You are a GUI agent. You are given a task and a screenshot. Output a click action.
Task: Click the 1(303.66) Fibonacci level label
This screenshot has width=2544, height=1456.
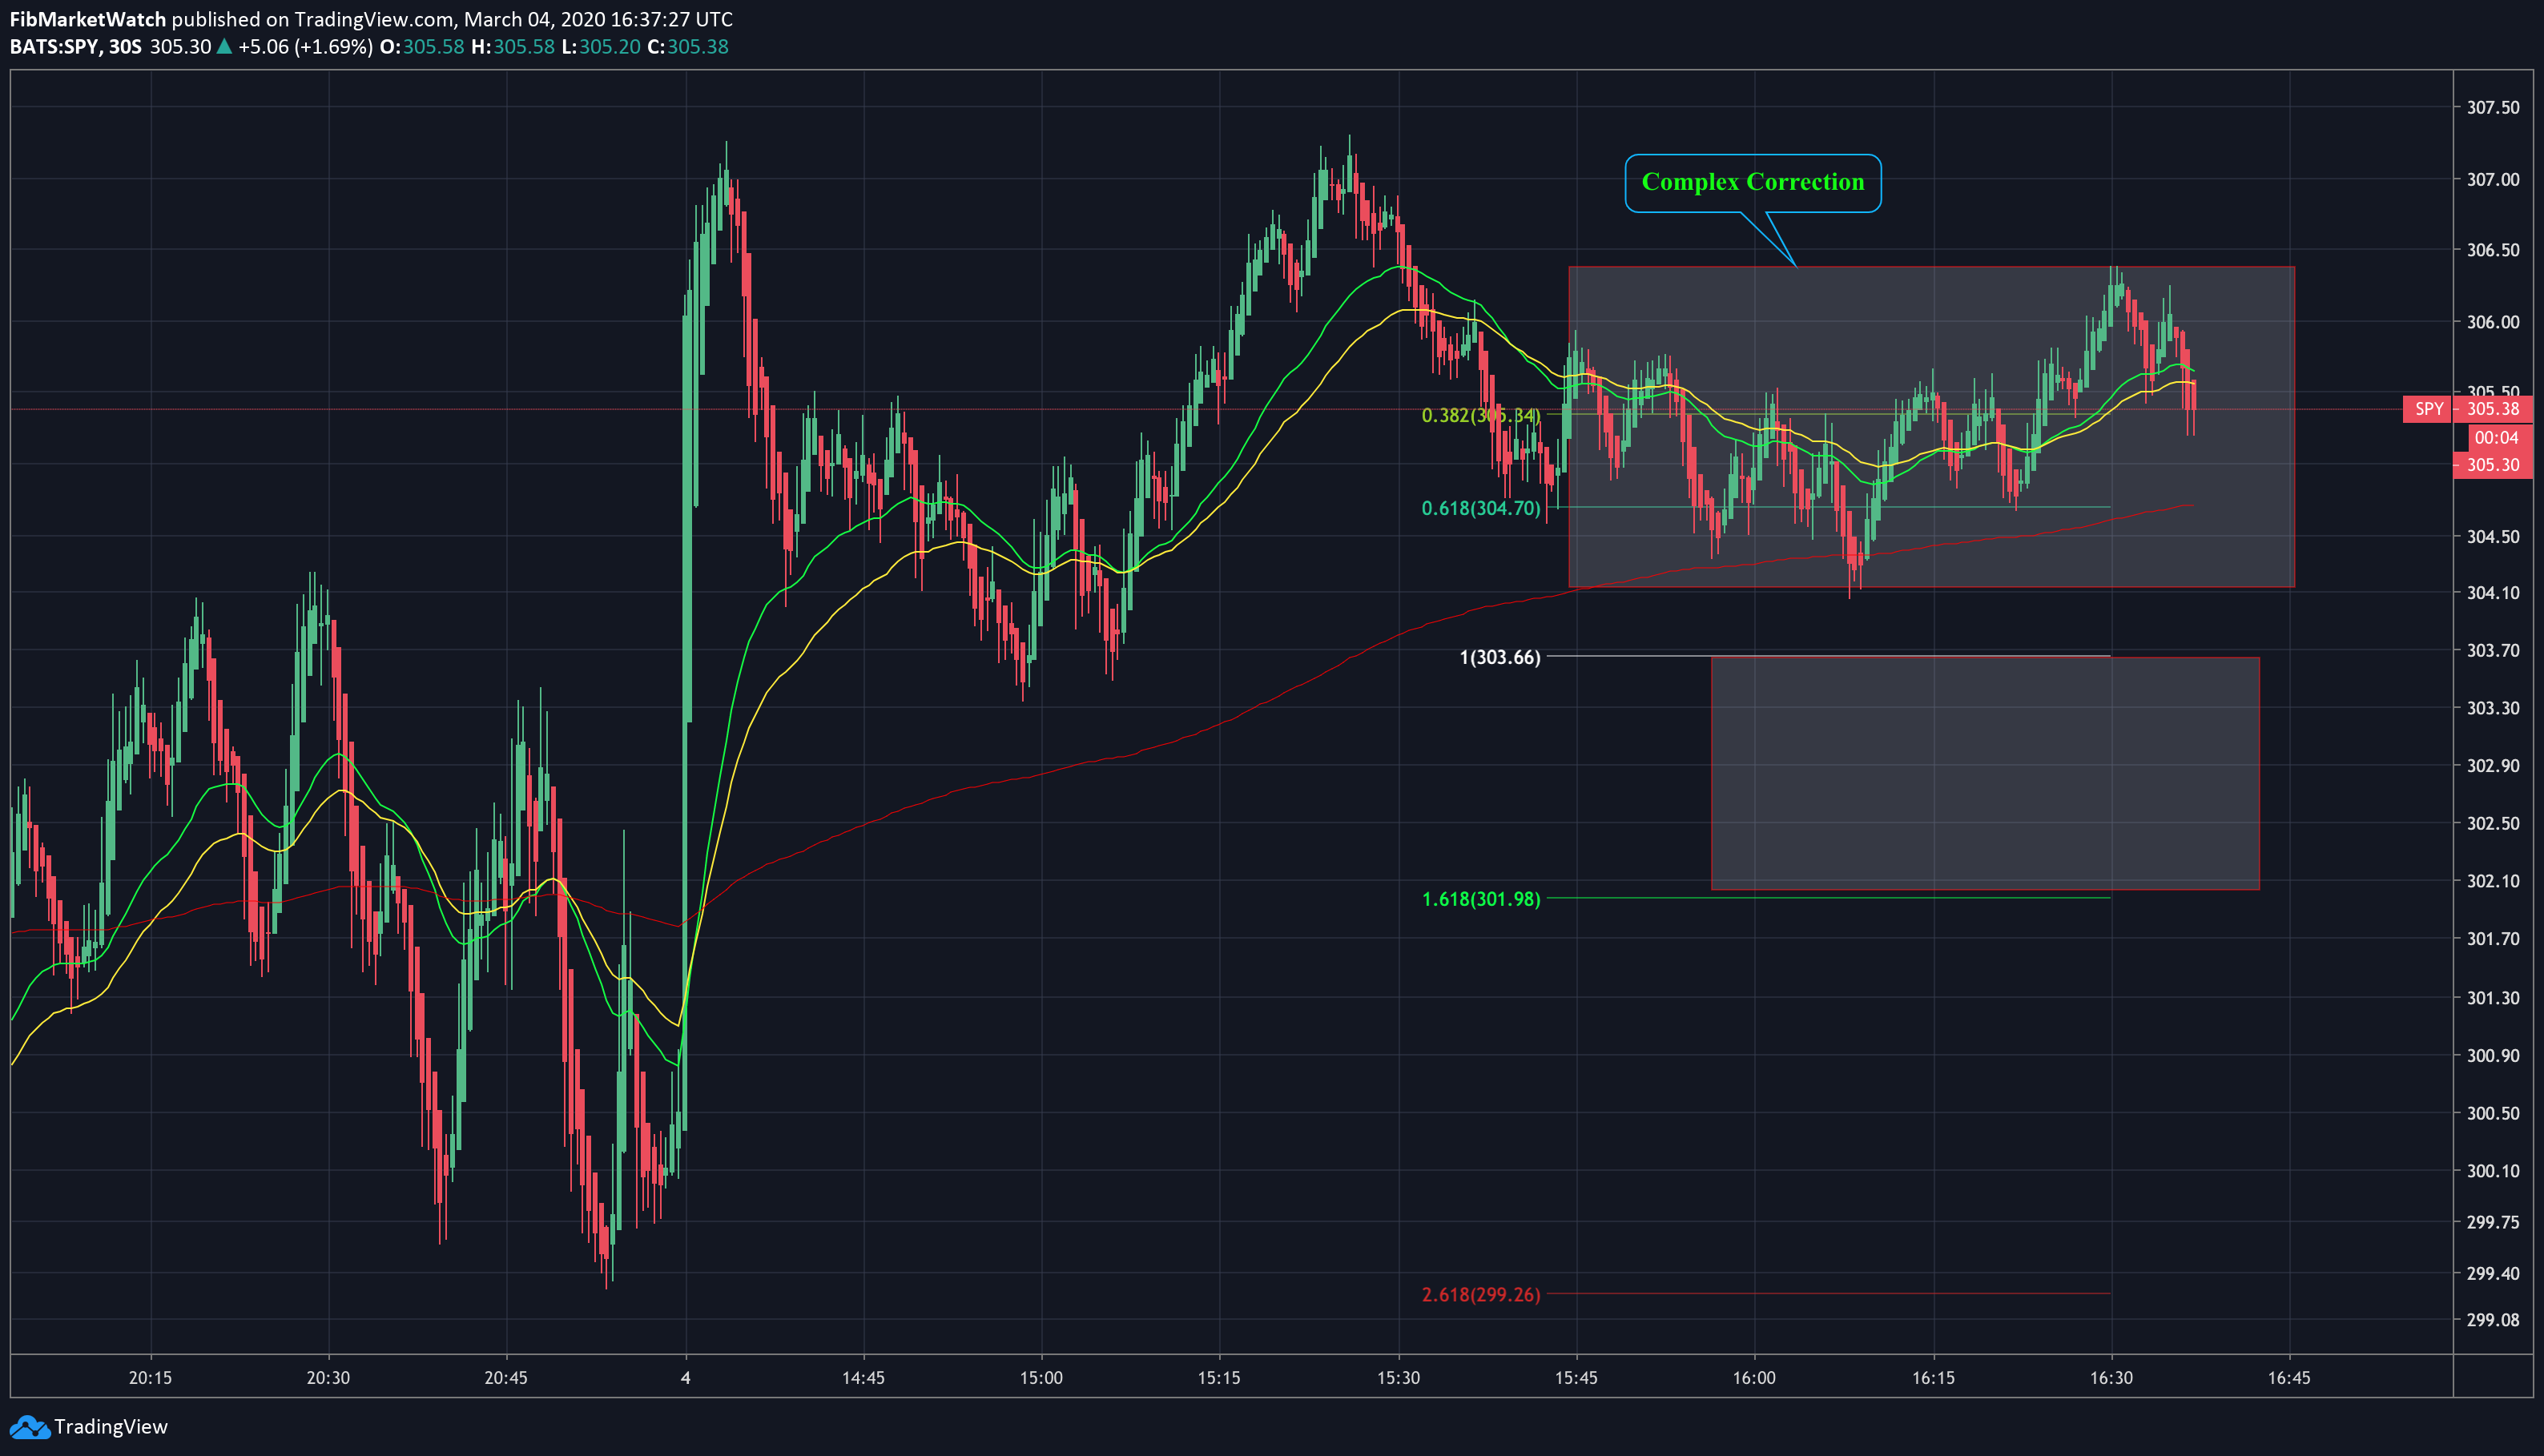click(x=1500, y=657)
